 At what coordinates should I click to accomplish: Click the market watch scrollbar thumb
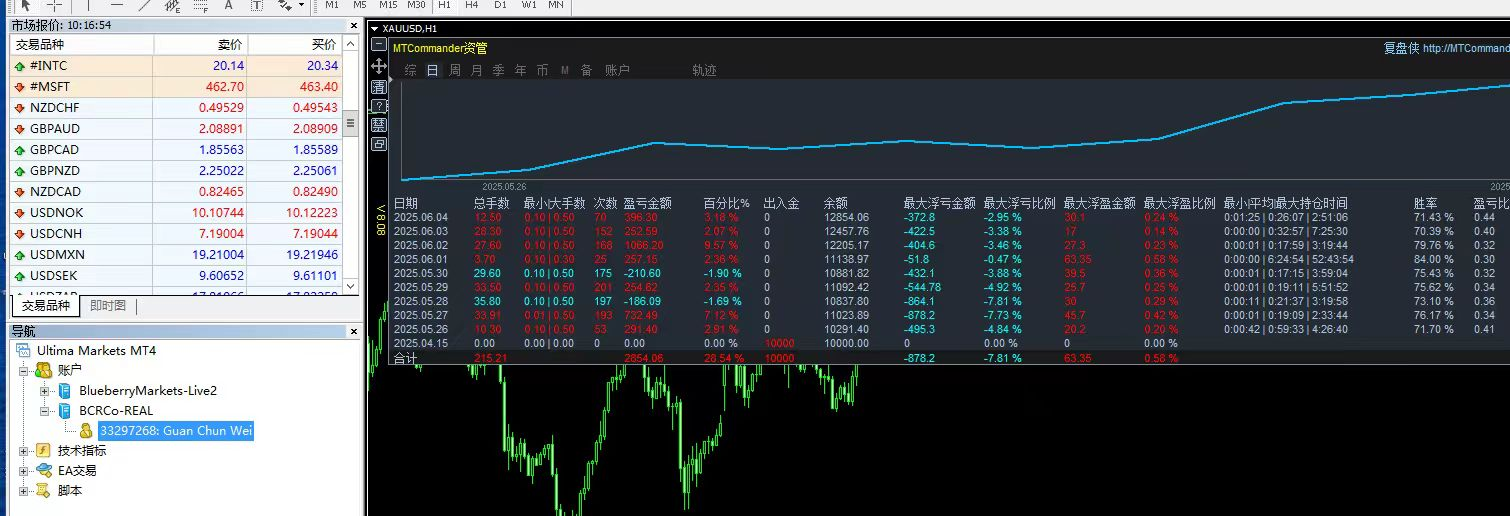pos(351,121)
